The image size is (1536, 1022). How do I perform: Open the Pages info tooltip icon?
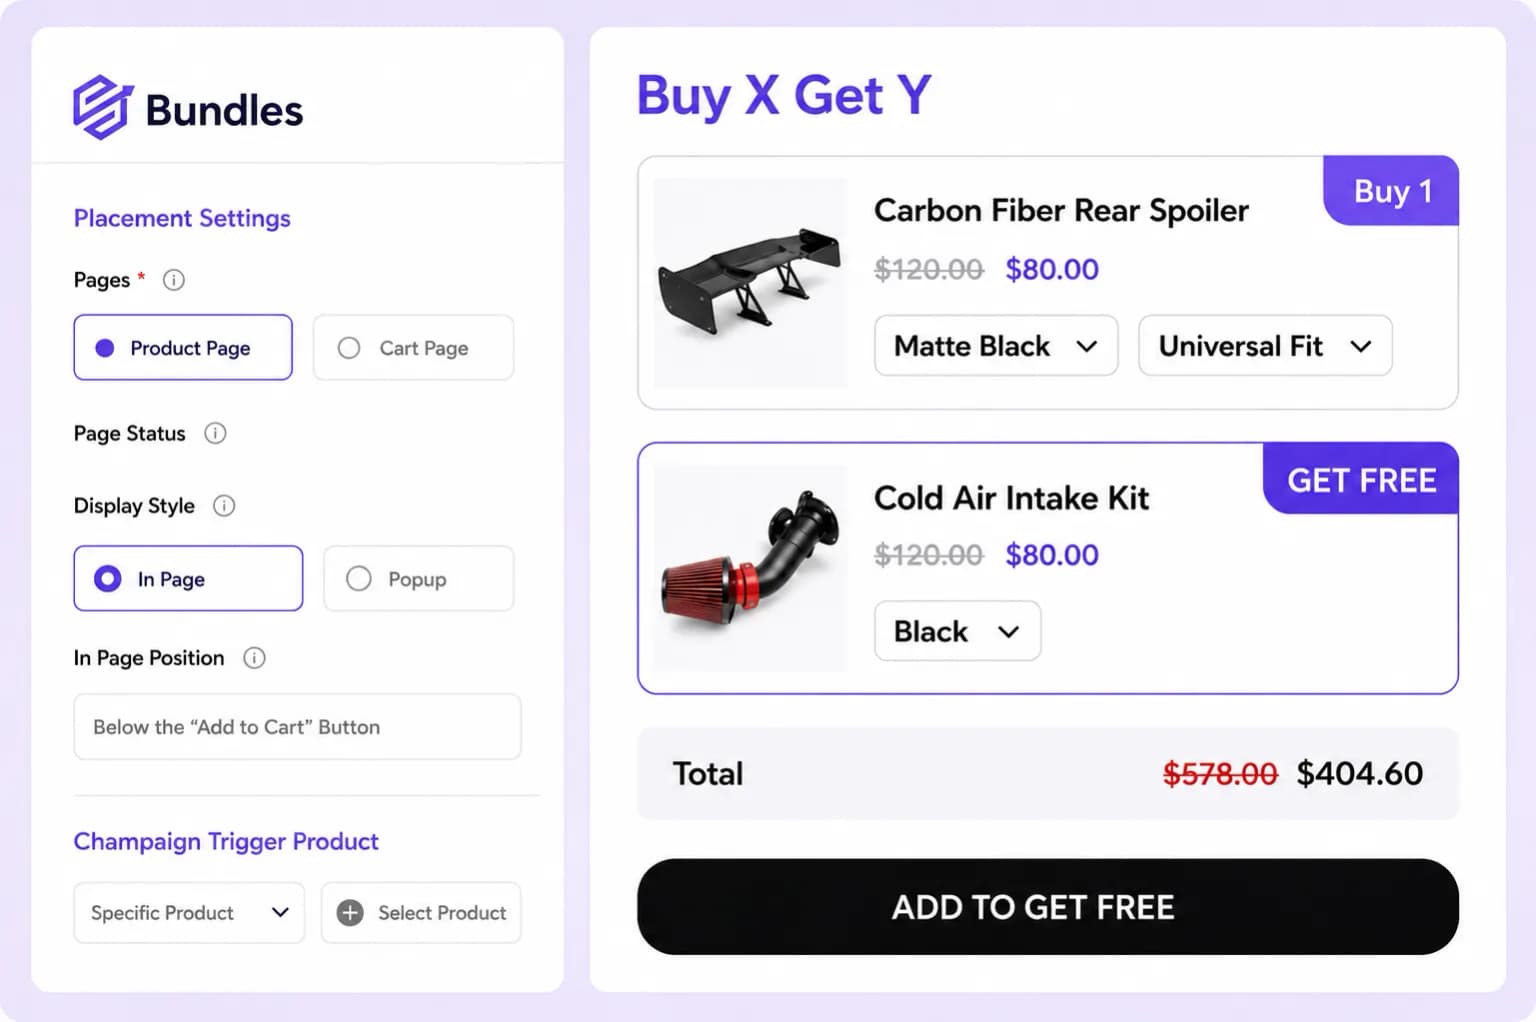pyautogui.click(x=174, y=280)
